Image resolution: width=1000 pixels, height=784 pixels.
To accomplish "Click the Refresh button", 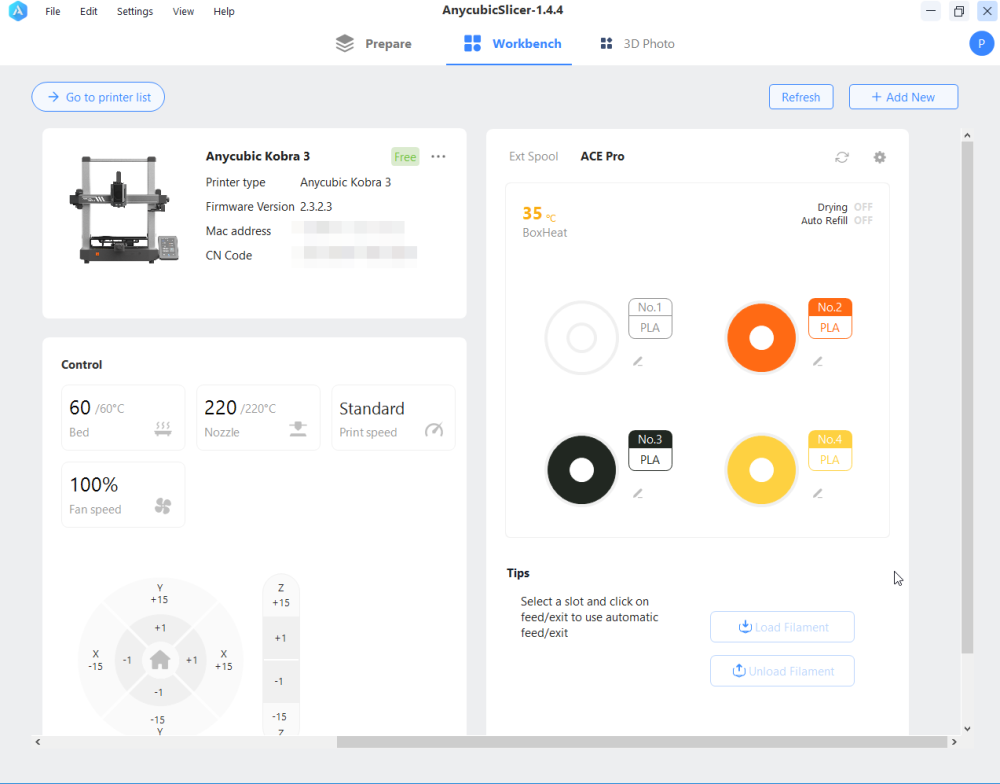I will click(801, 97).
